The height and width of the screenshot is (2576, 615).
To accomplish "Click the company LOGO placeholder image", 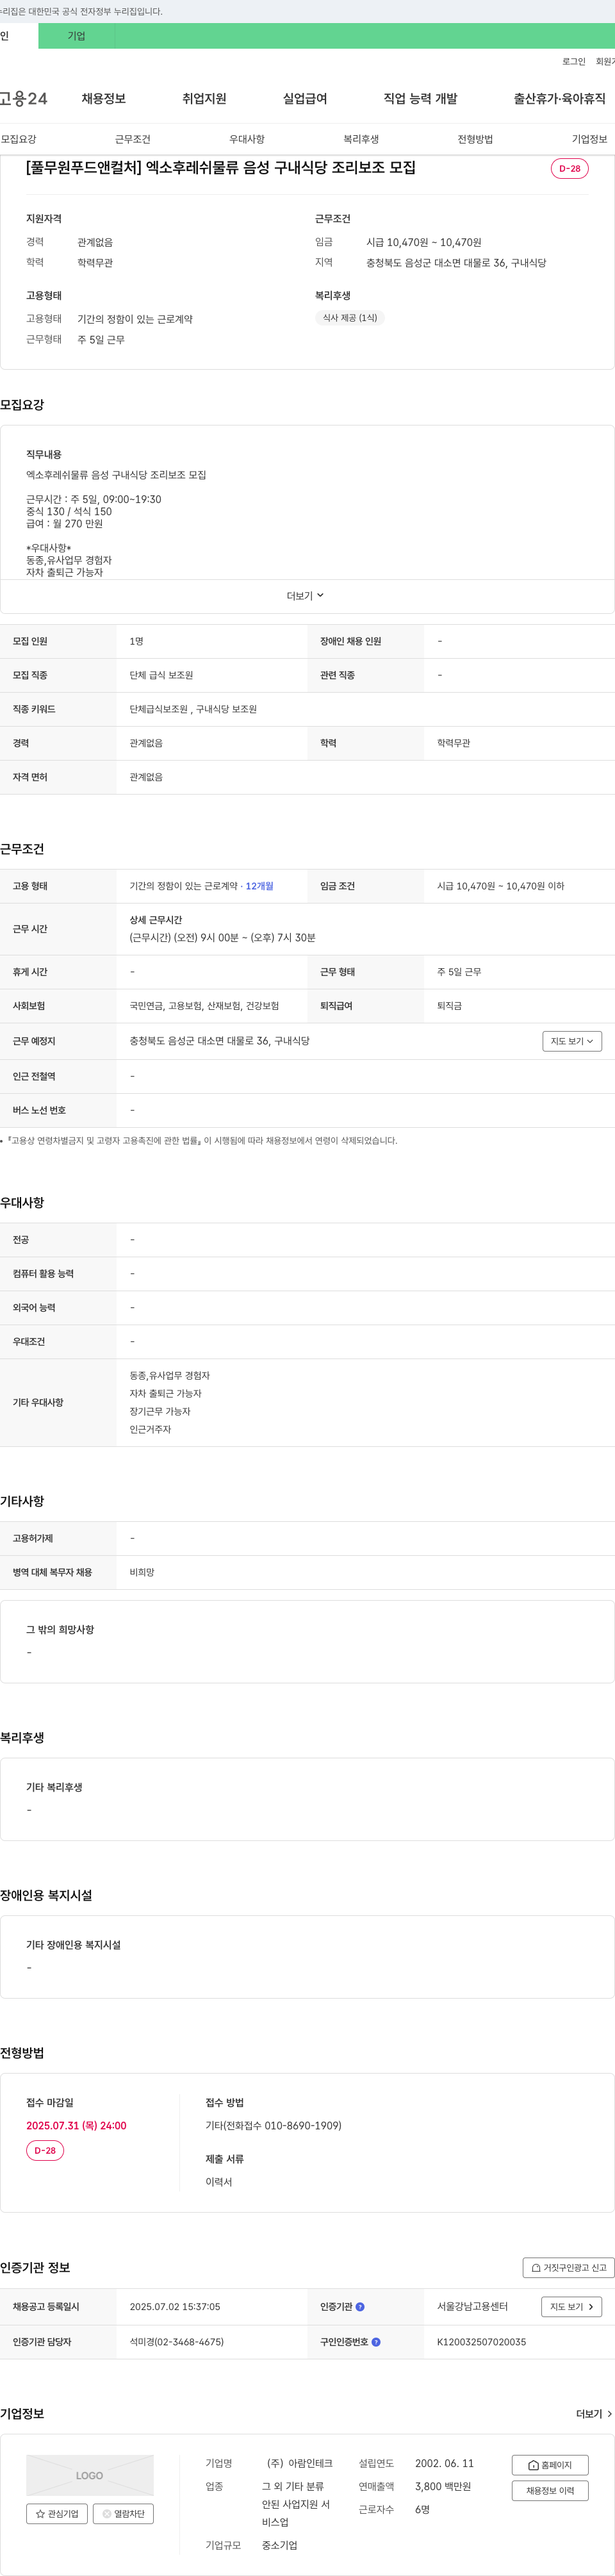I will (90, 2475).
